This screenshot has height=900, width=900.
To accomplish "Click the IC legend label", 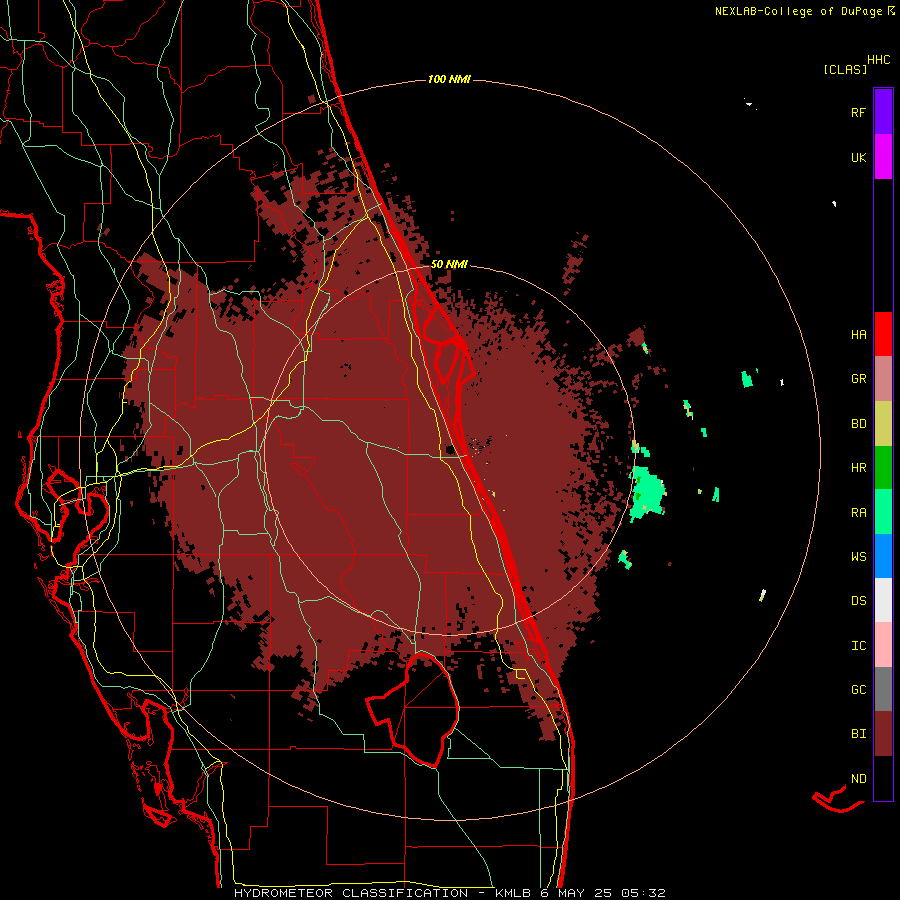I will [x=858, y=646].
